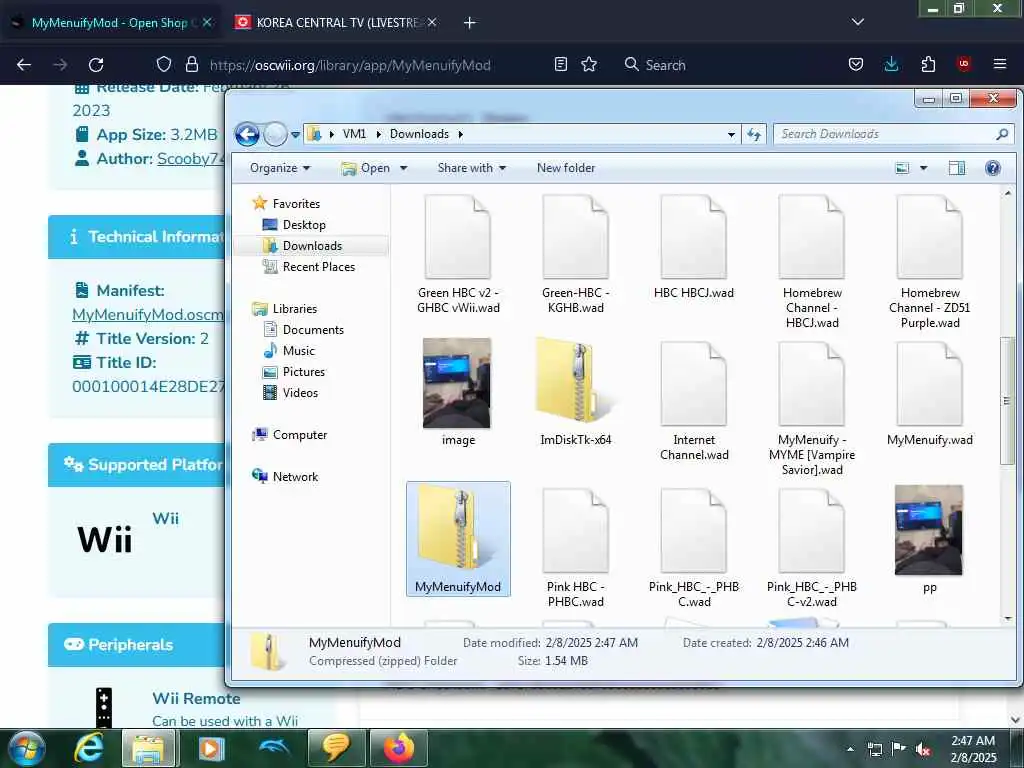This screenshot has width=1024, height=768.
Task: Open the Share with menu
Action: pyautogui.click(x=472, y=168)
